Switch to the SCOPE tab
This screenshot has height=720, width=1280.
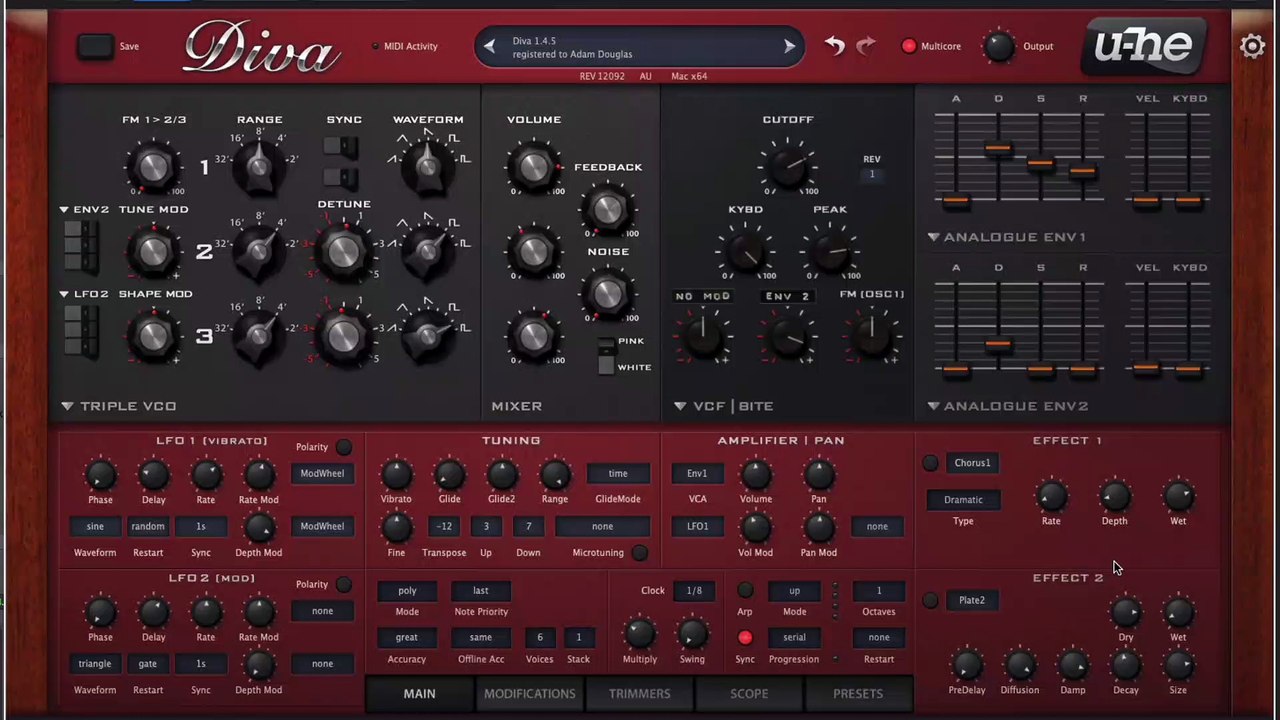pyautogui.click(x=749, y=694)
